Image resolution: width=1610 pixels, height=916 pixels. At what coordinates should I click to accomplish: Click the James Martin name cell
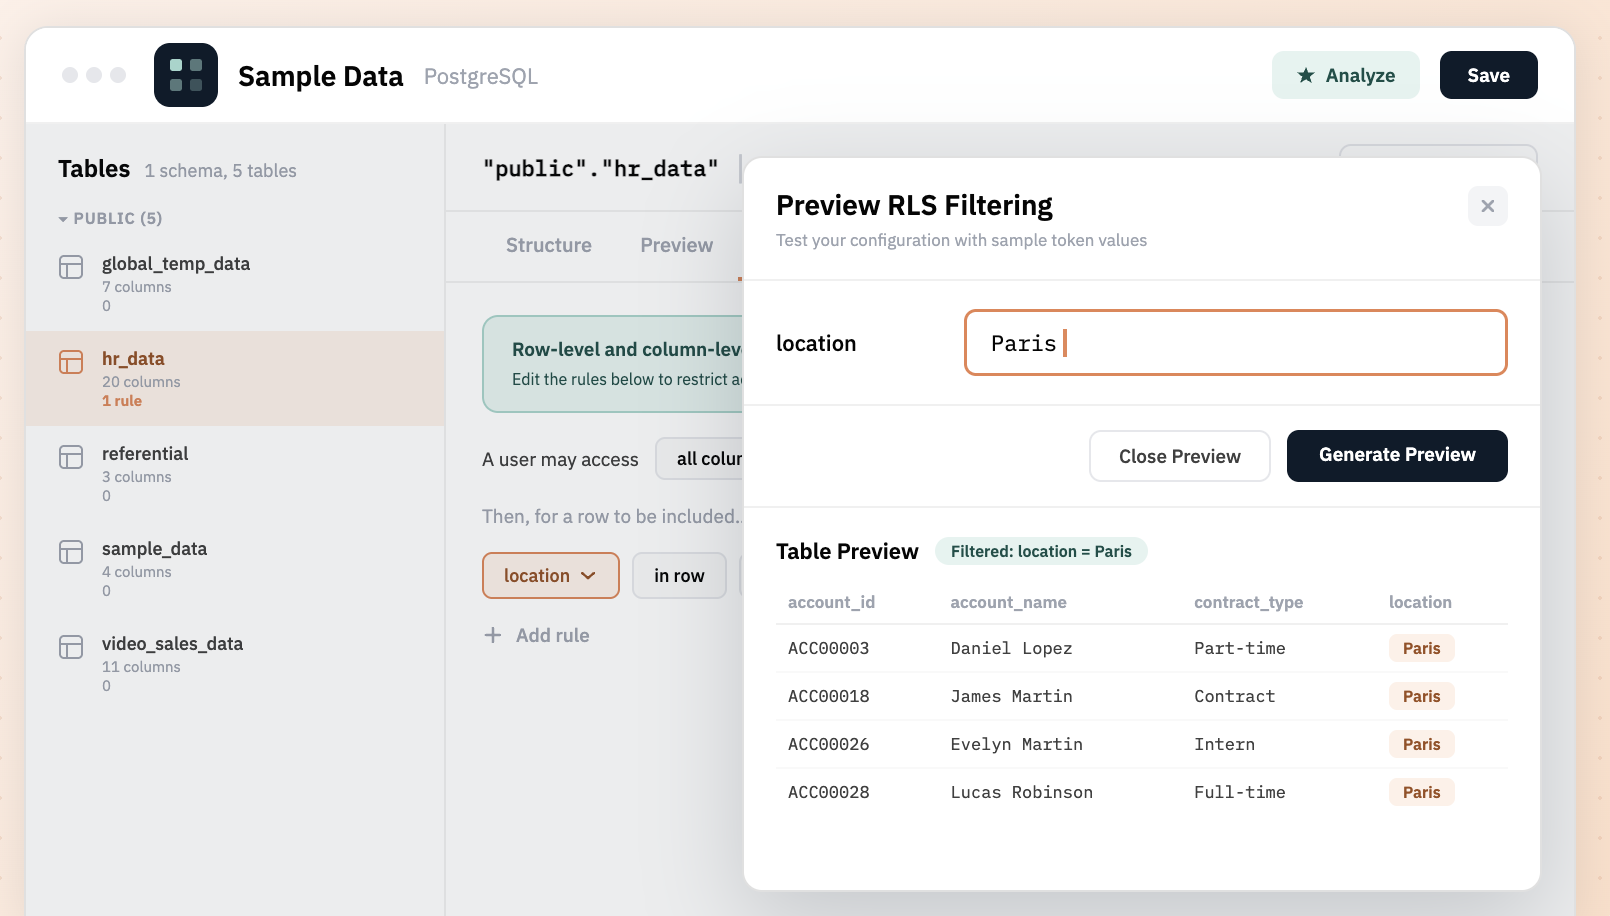click(x=1011, y=696)
